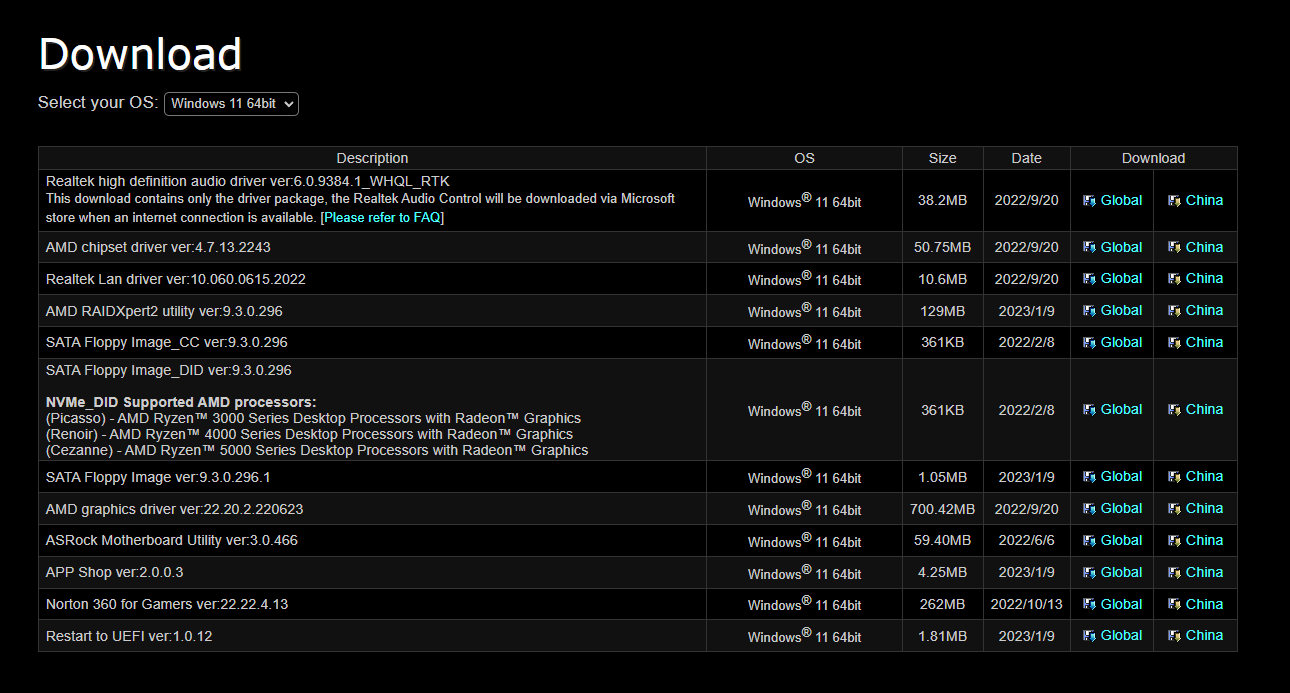
Task: Download SATA Floppy Image 9.3.0.296.1 via Global link
Action: pos(1121,476)
